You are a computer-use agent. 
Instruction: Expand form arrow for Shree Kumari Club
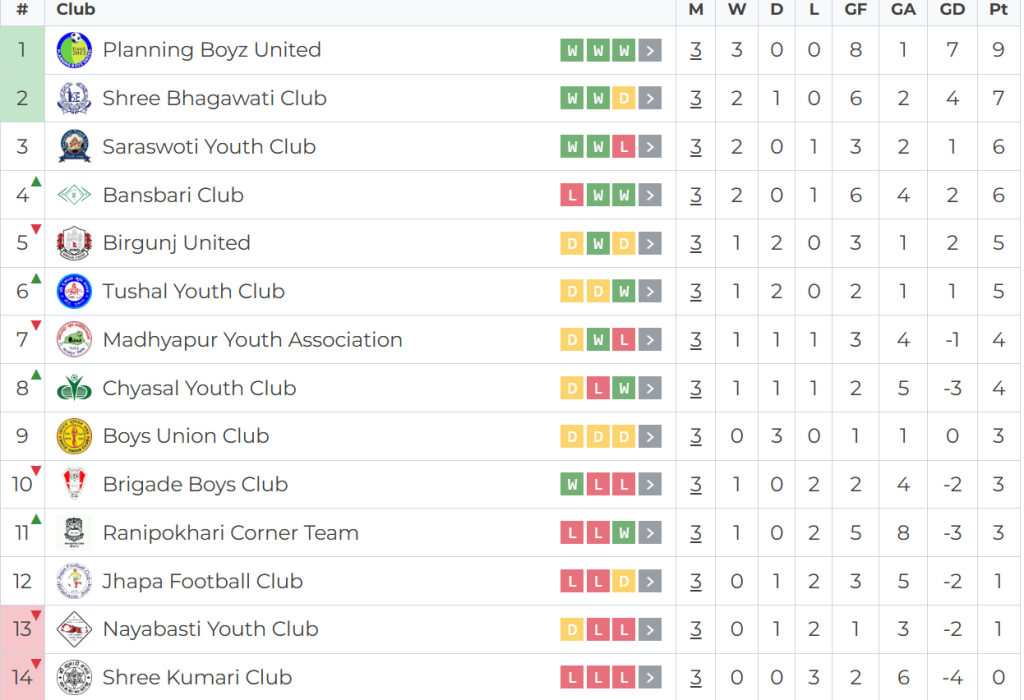click(650, 678)
